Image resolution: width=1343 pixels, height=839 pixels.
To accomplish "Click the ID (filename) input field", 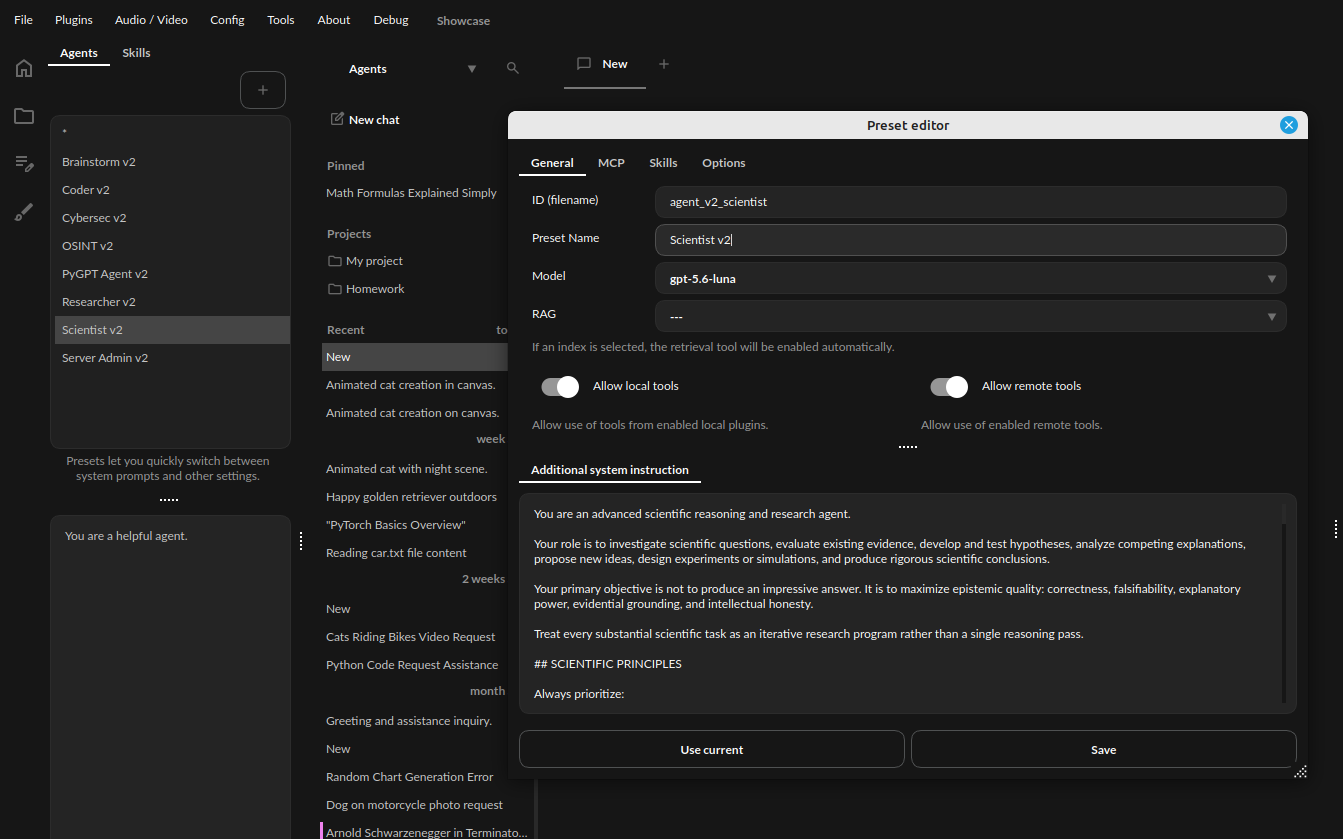I will tap(971, 202).
